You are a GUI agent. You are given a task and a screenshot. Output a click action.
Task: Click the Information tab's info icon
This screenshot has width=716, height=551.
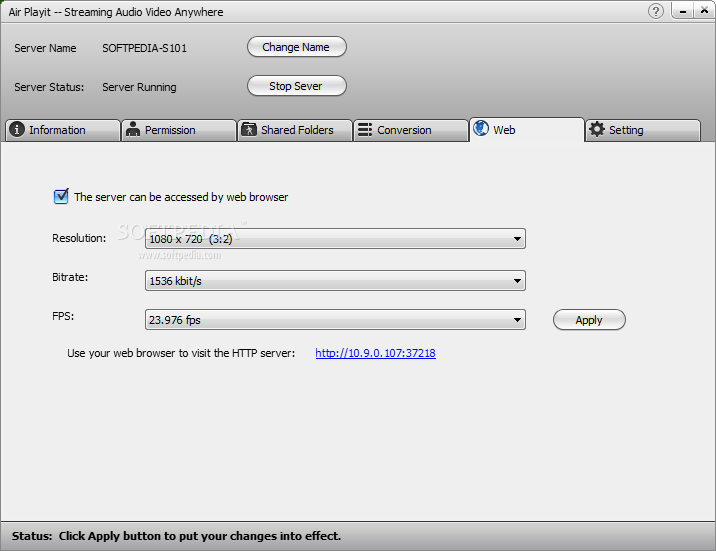point(17,130)
